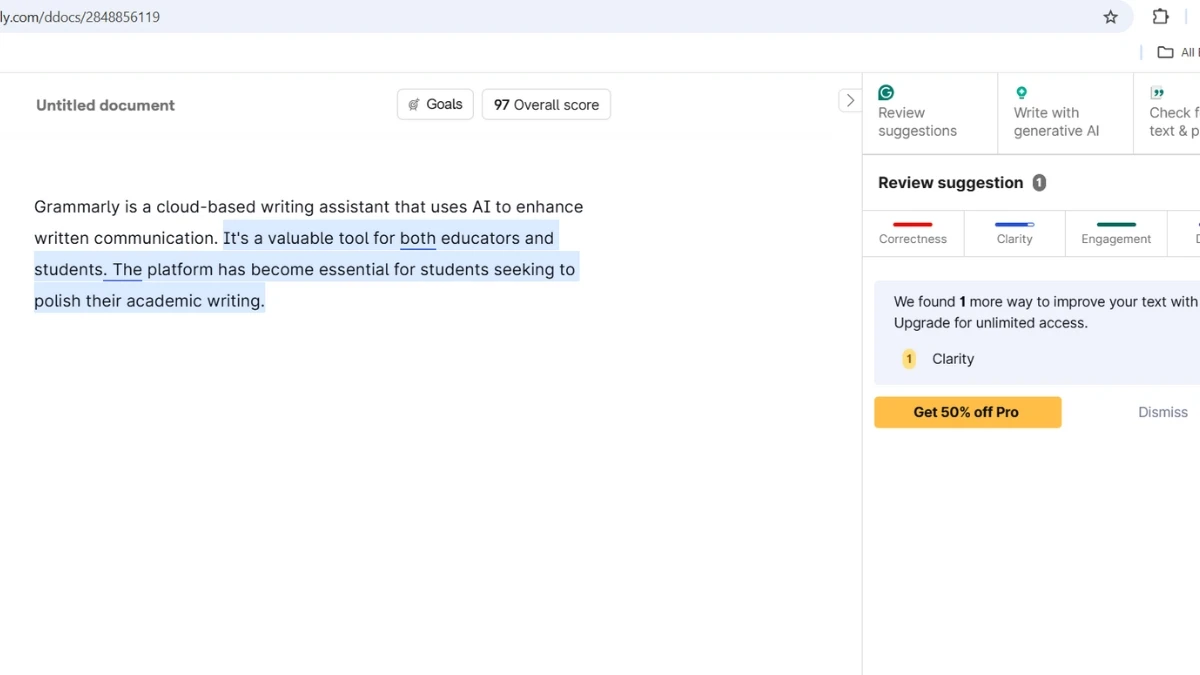The image size is (1200, 675).
Task: Click the blue Clarity progress indicator bar
Action: pos(1014,224)
